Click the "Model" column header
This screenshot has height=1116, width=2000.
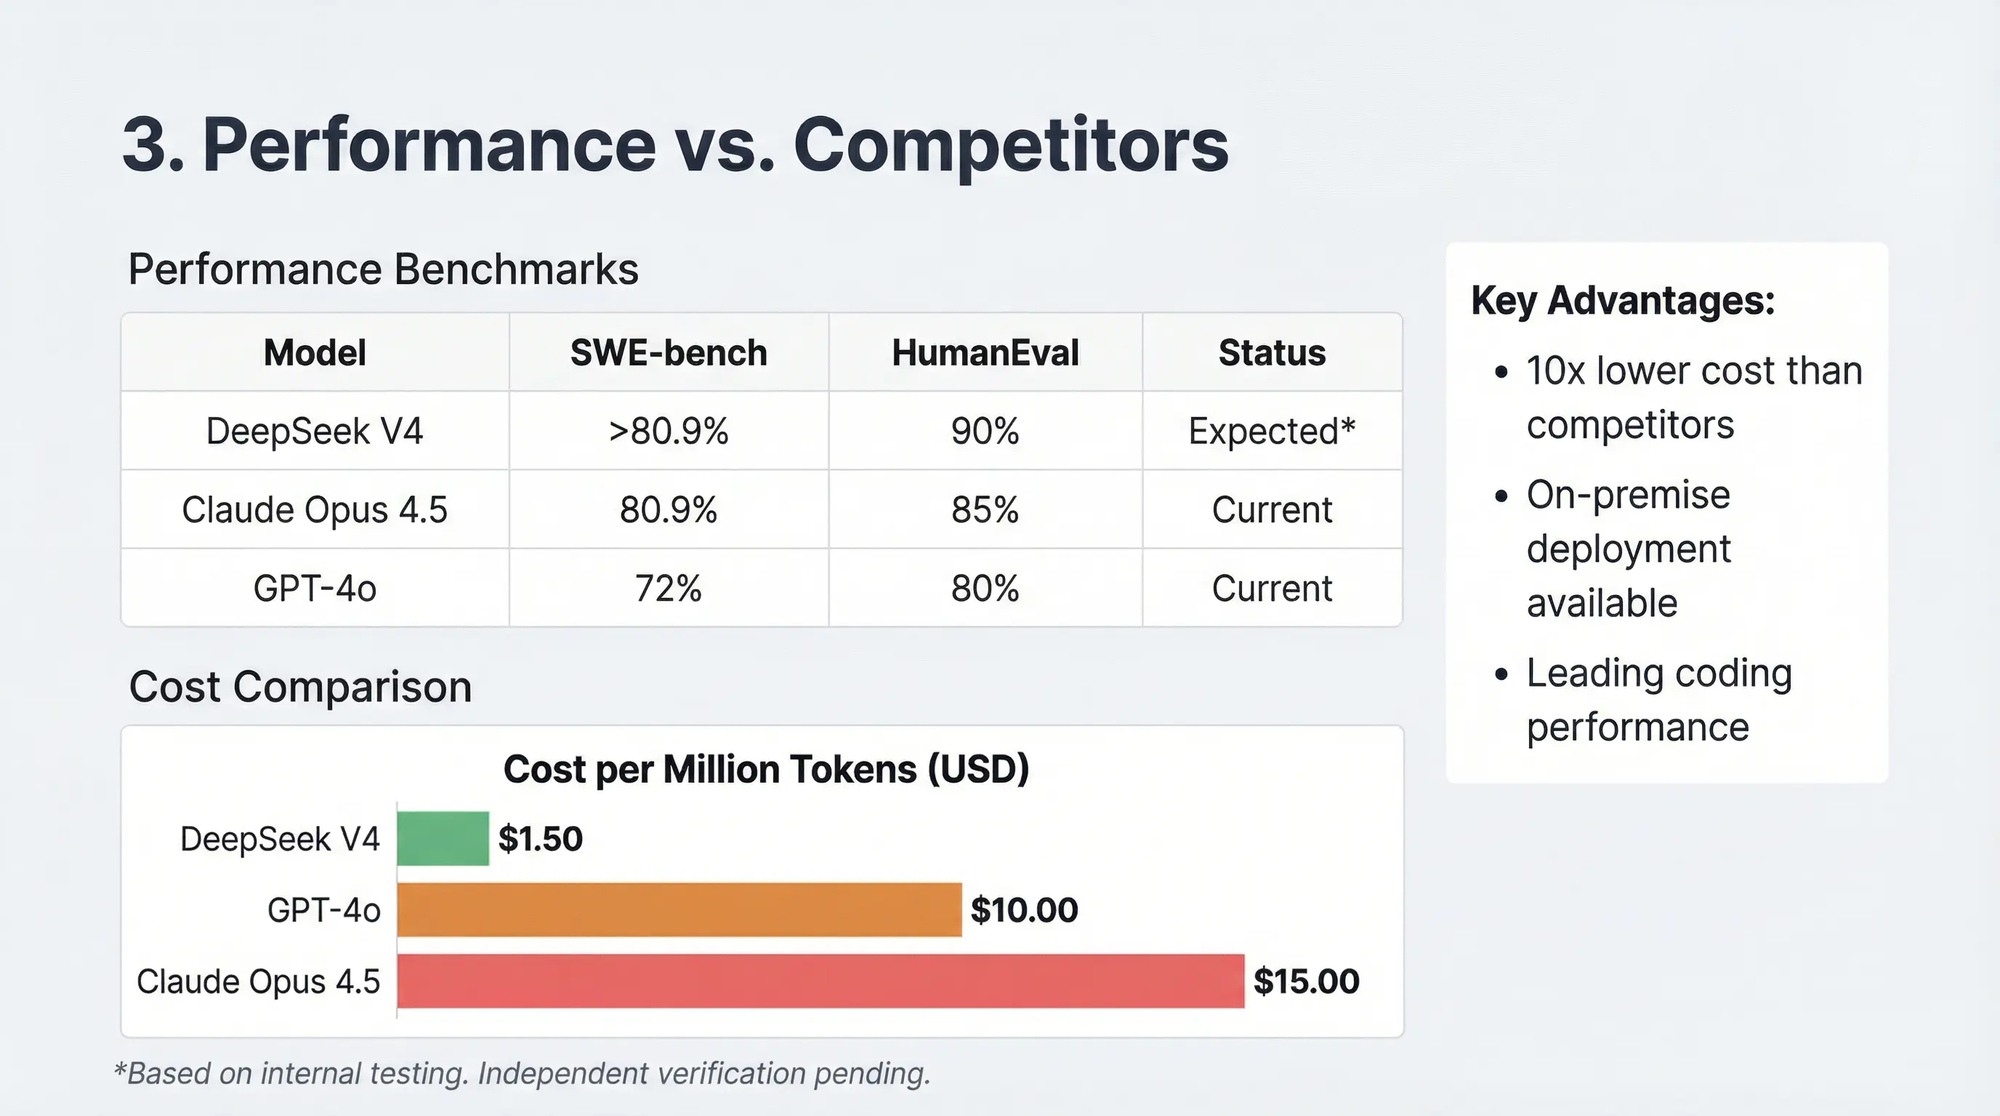(315, 353)
